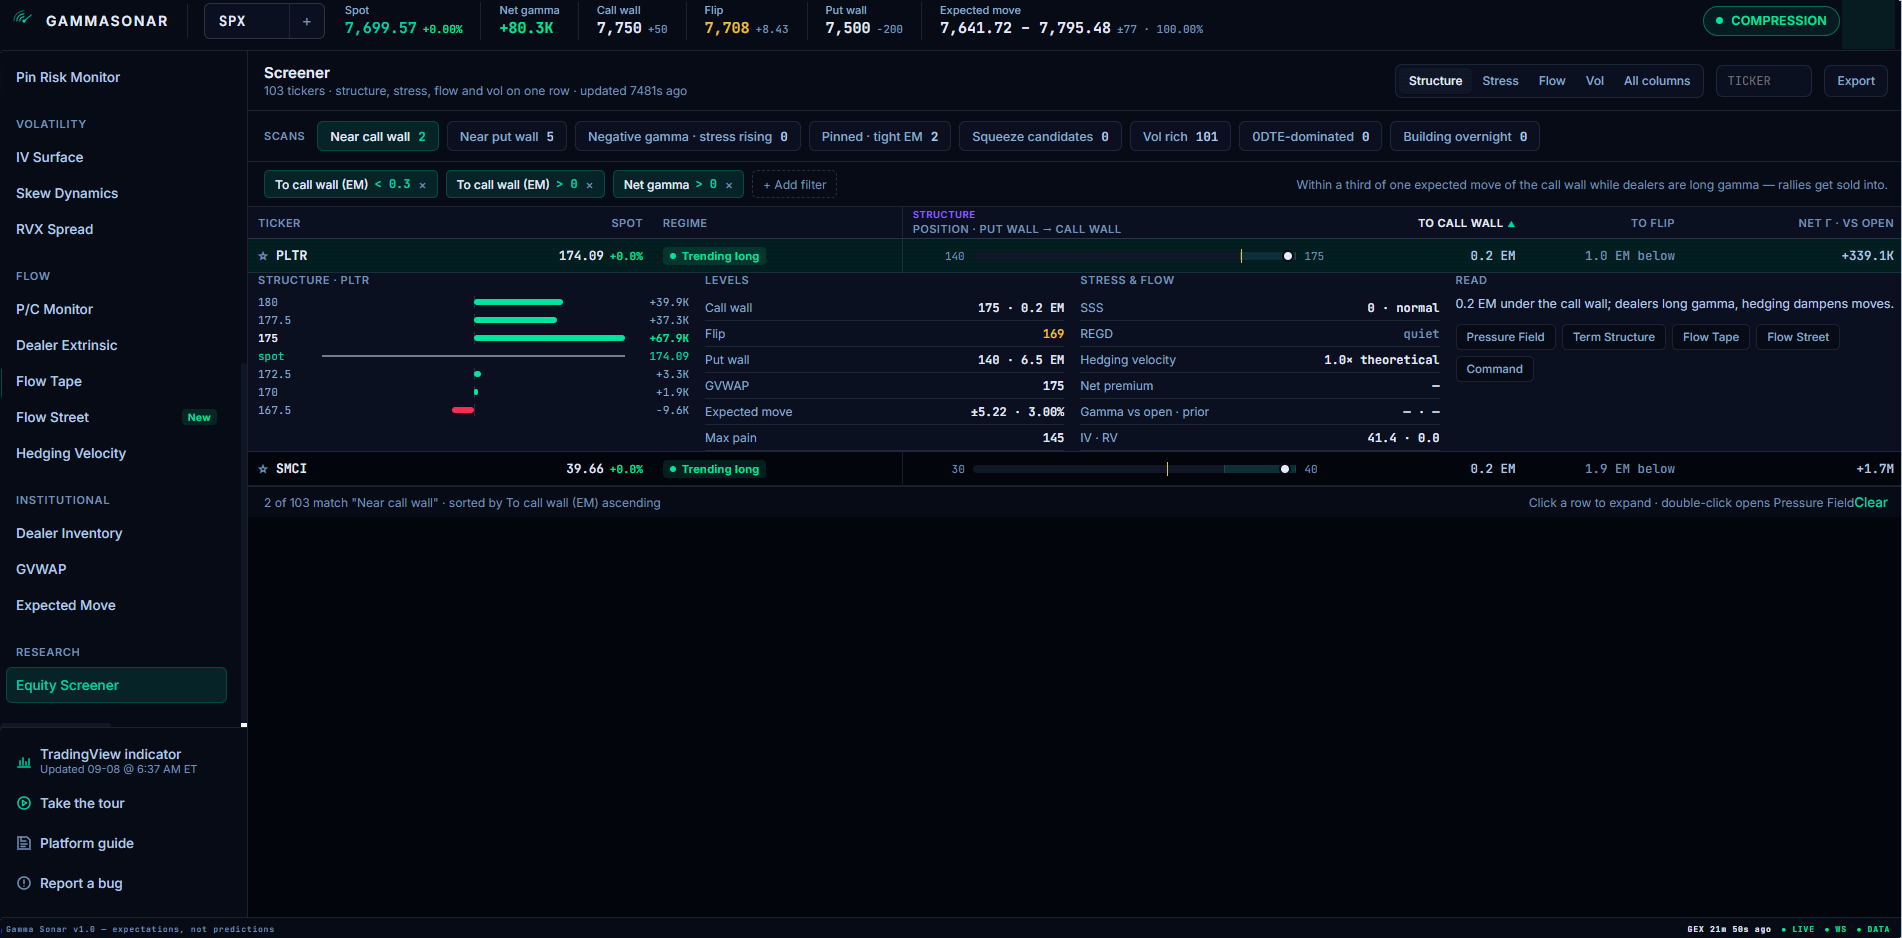The height and width of the screenshot is (938, 1902).
Task: Star the PLTR row as favorite
Action: click(263, 256)
